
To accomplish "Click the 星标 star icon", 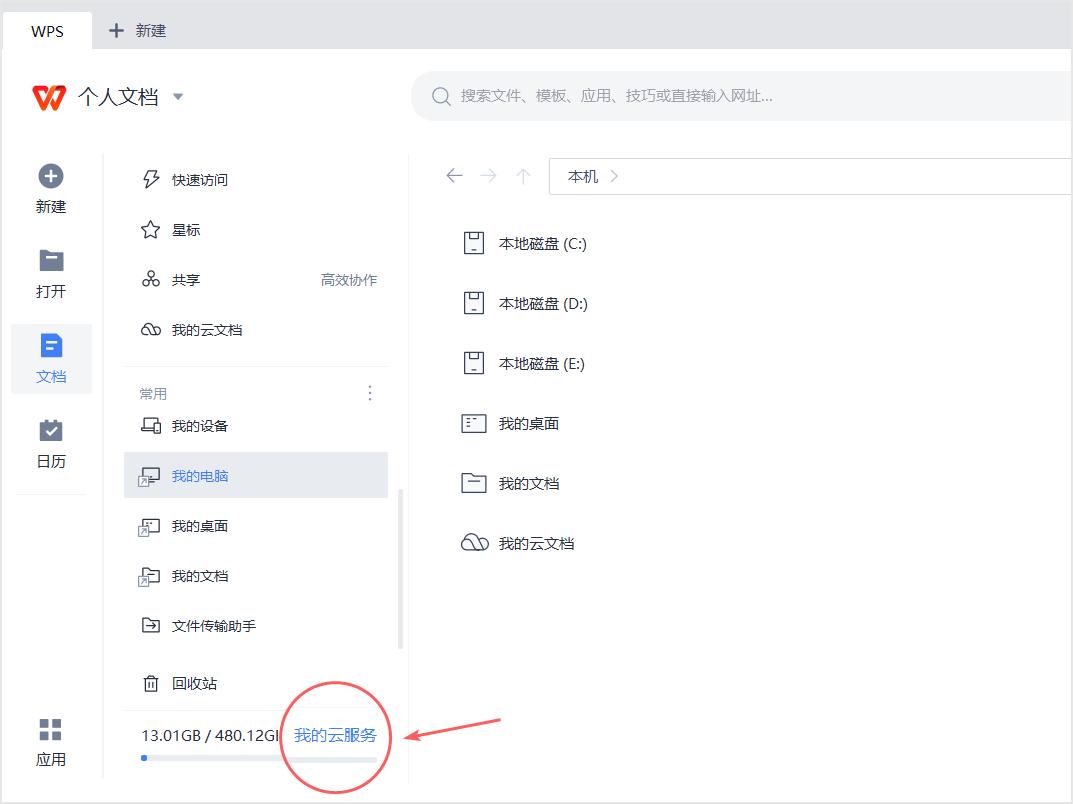I will click(151, 230).
